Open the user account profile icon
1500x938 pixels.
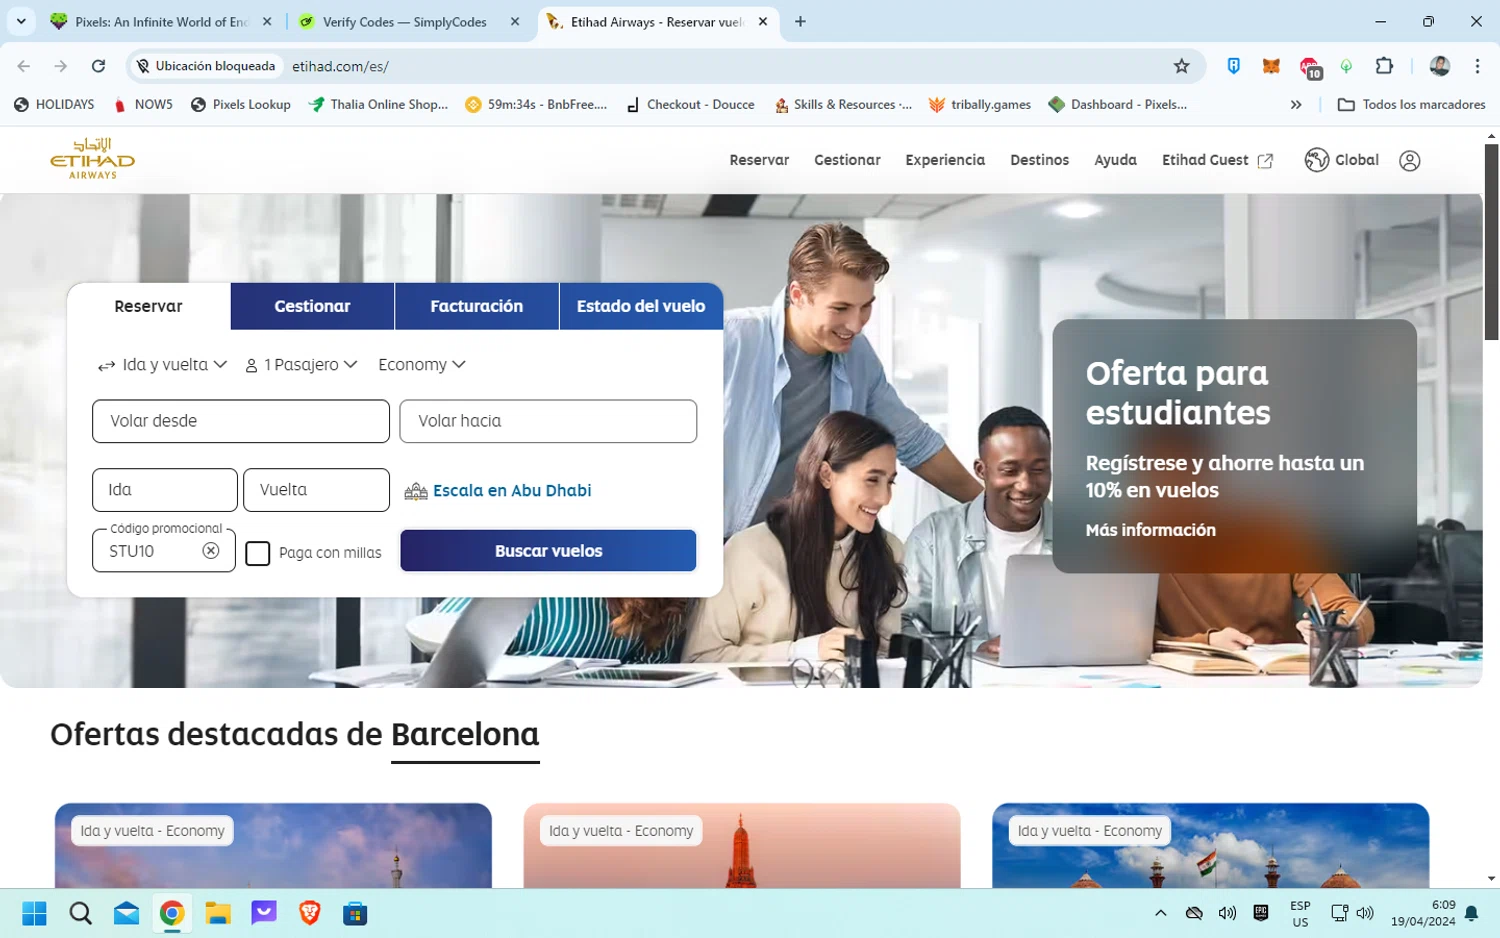(x=1410, y=161)
